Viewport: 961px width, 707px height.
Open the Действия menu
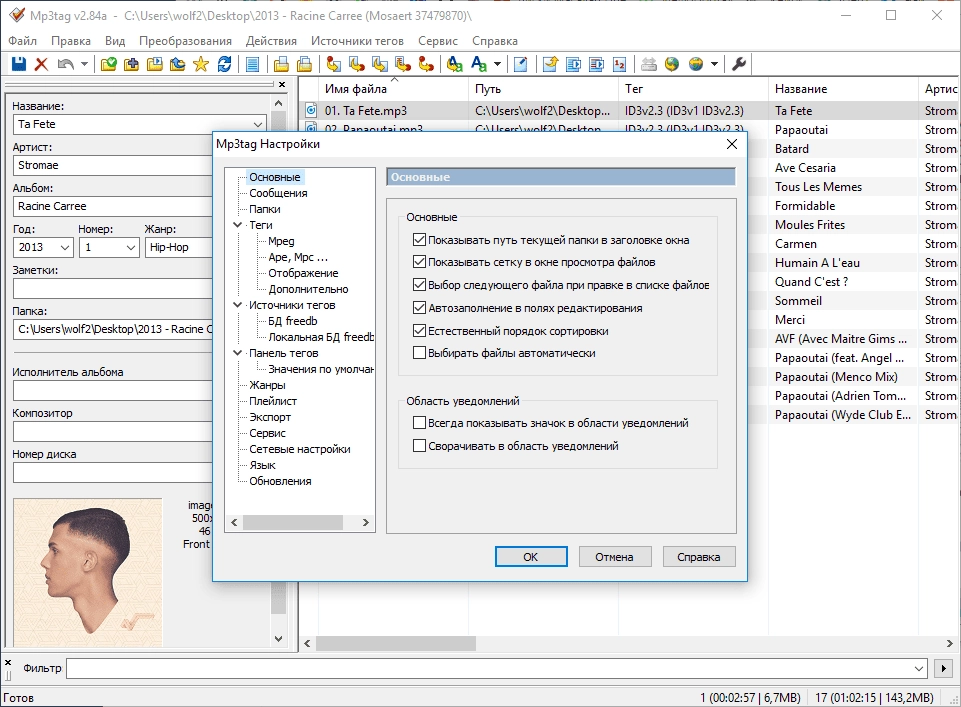click(271, 41)
